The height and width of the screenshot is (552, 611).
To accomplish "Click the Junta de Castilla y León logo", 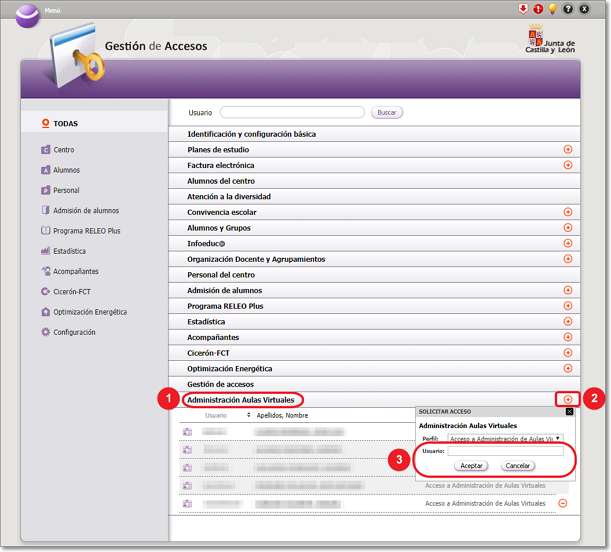I will pos(550,43).
